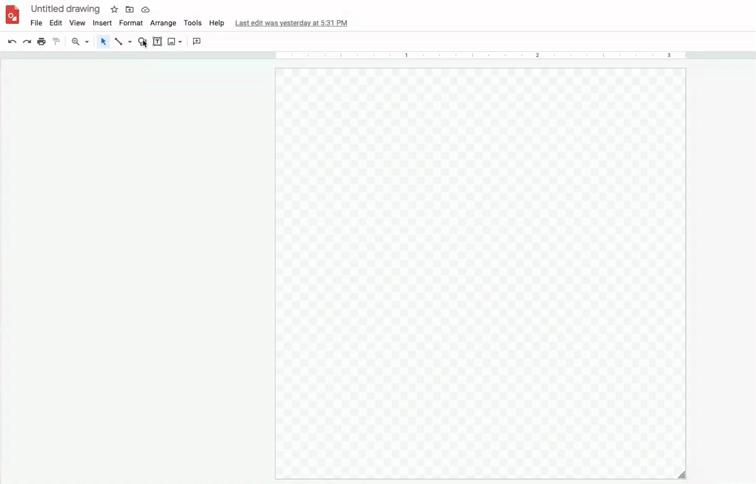Screen dimensions: 756x484
Task: Open the Insert menu
Action: [102, 23]
